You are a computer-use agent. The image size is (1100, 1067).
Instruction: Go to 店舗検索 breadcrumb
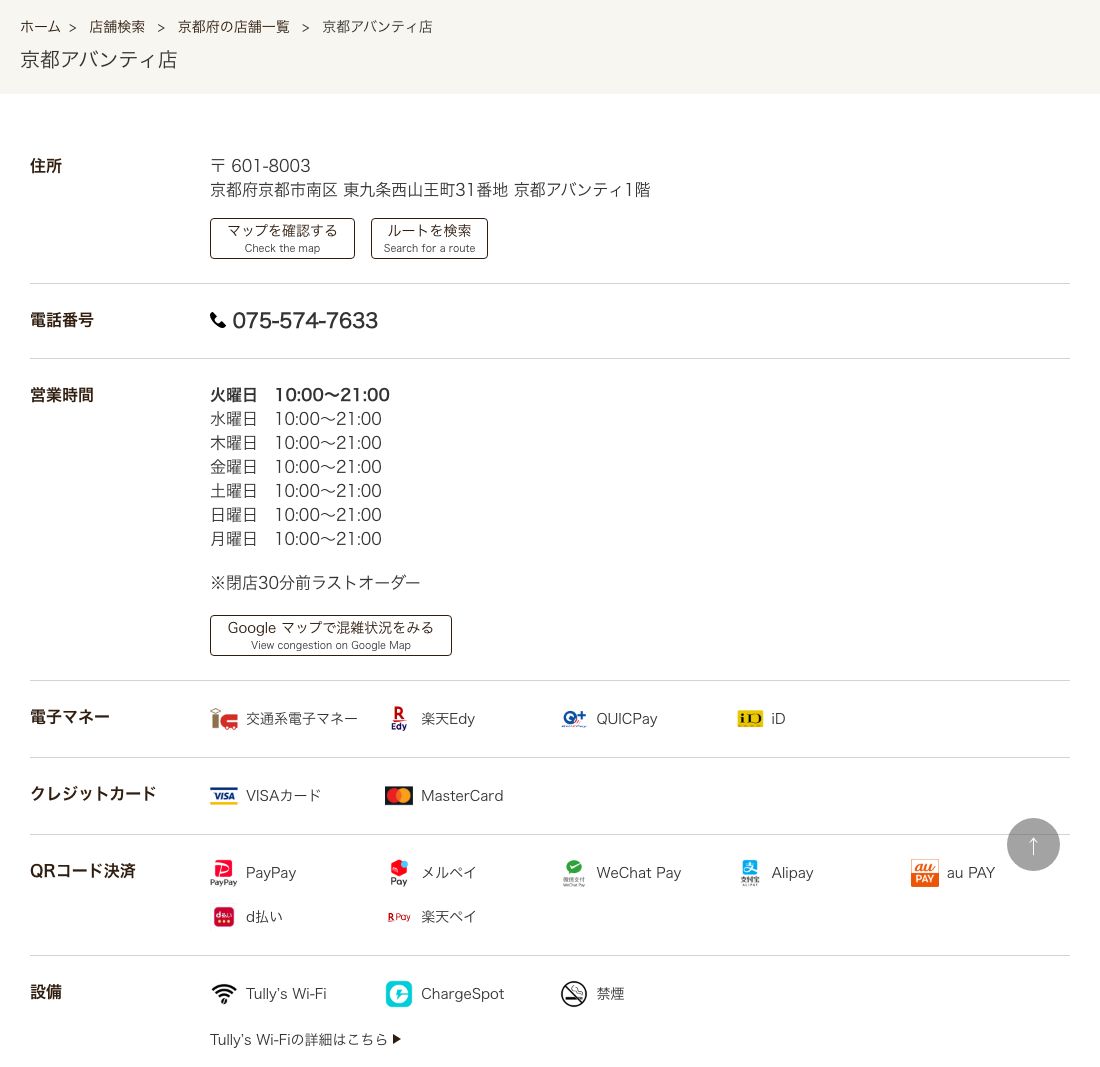[x=116, y=27]
